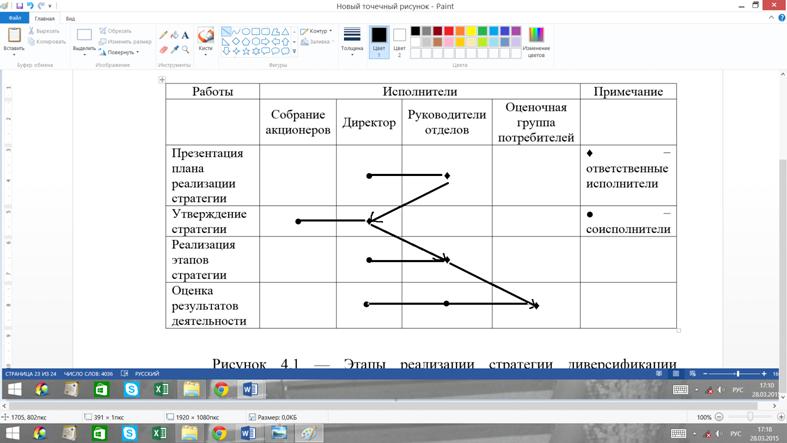Choose the Oval shape

point(246,32)
